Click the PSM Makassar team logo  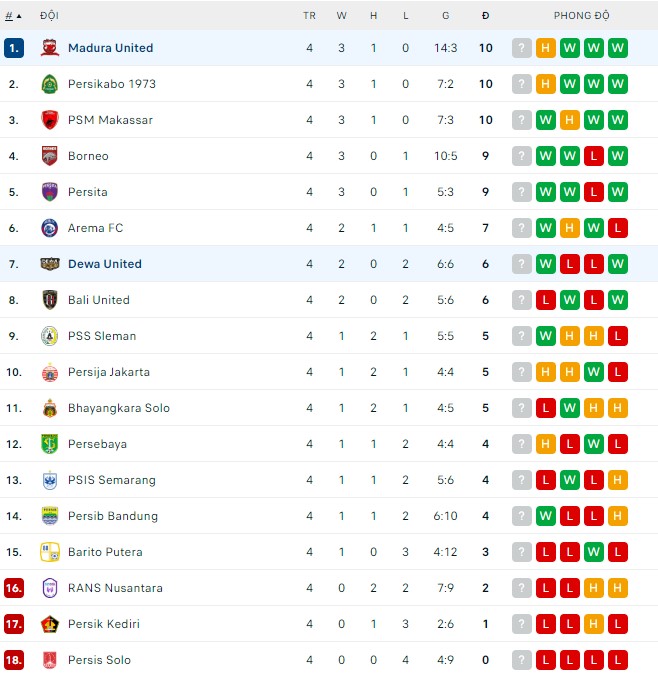(50, 120)
